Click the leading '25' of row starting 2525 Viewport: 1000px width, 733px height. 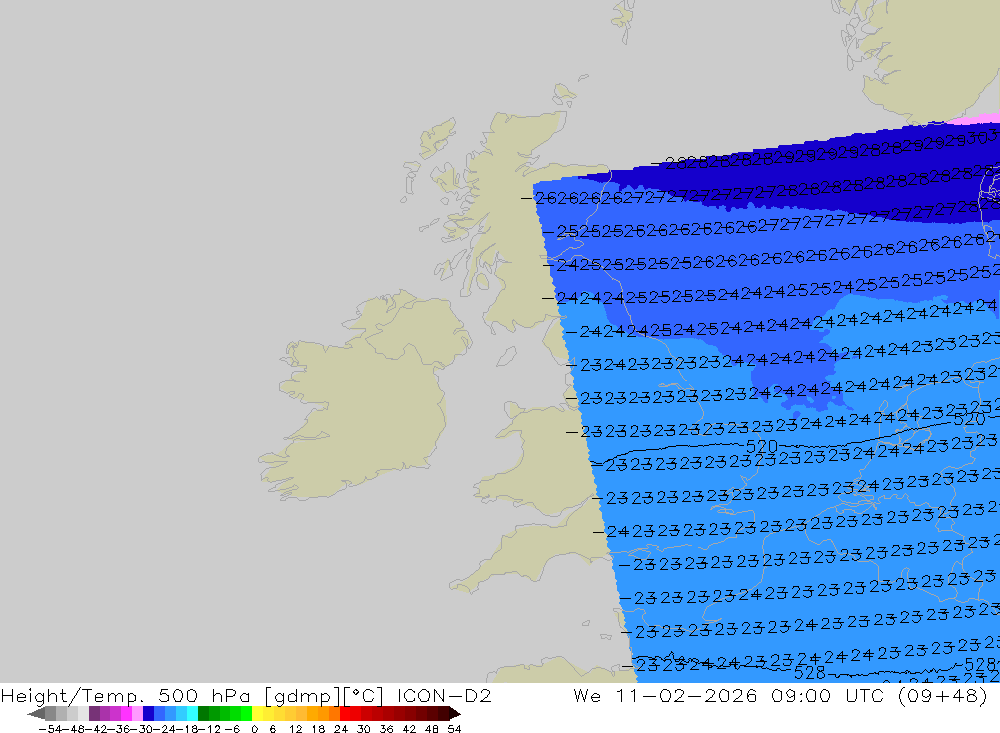[x=568, y=232]
